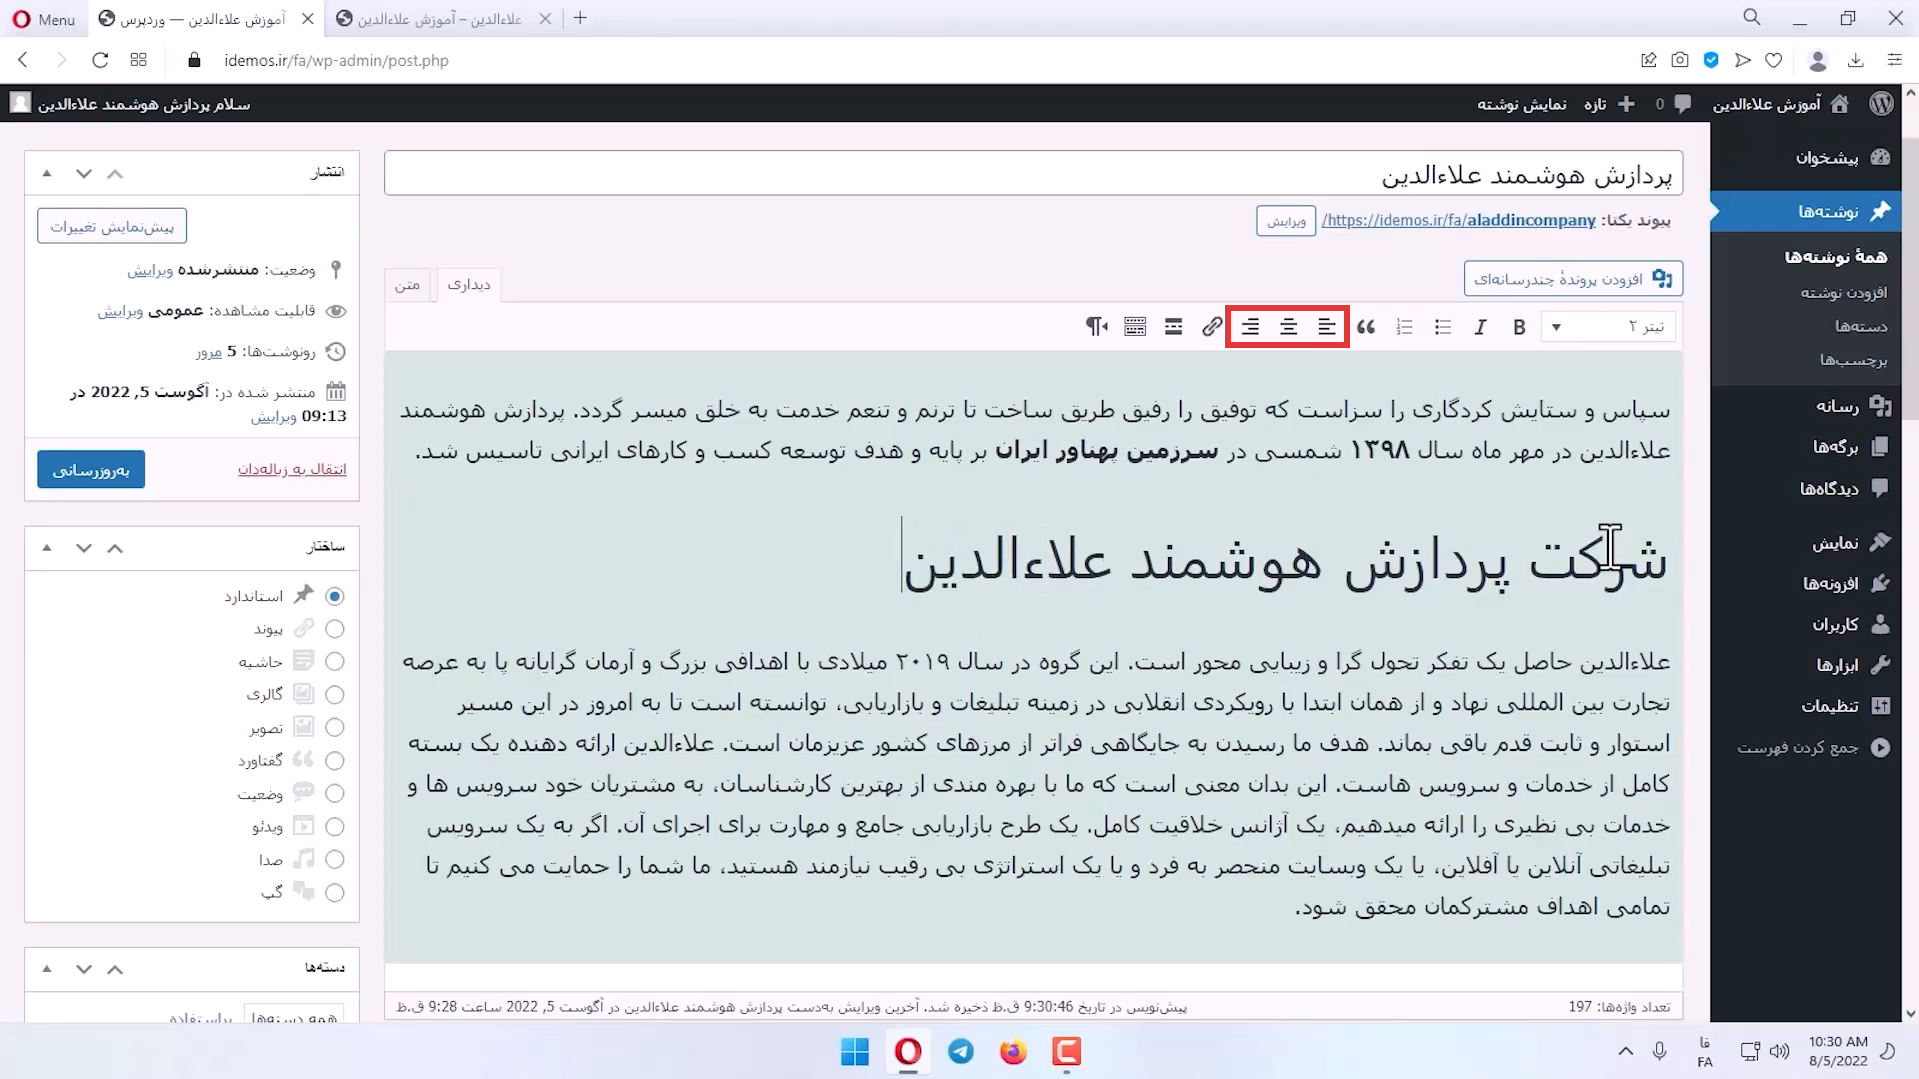
Task: Collapse the انتشار panel with triangle
Action: pyautogui.click(x=47, y=173)
